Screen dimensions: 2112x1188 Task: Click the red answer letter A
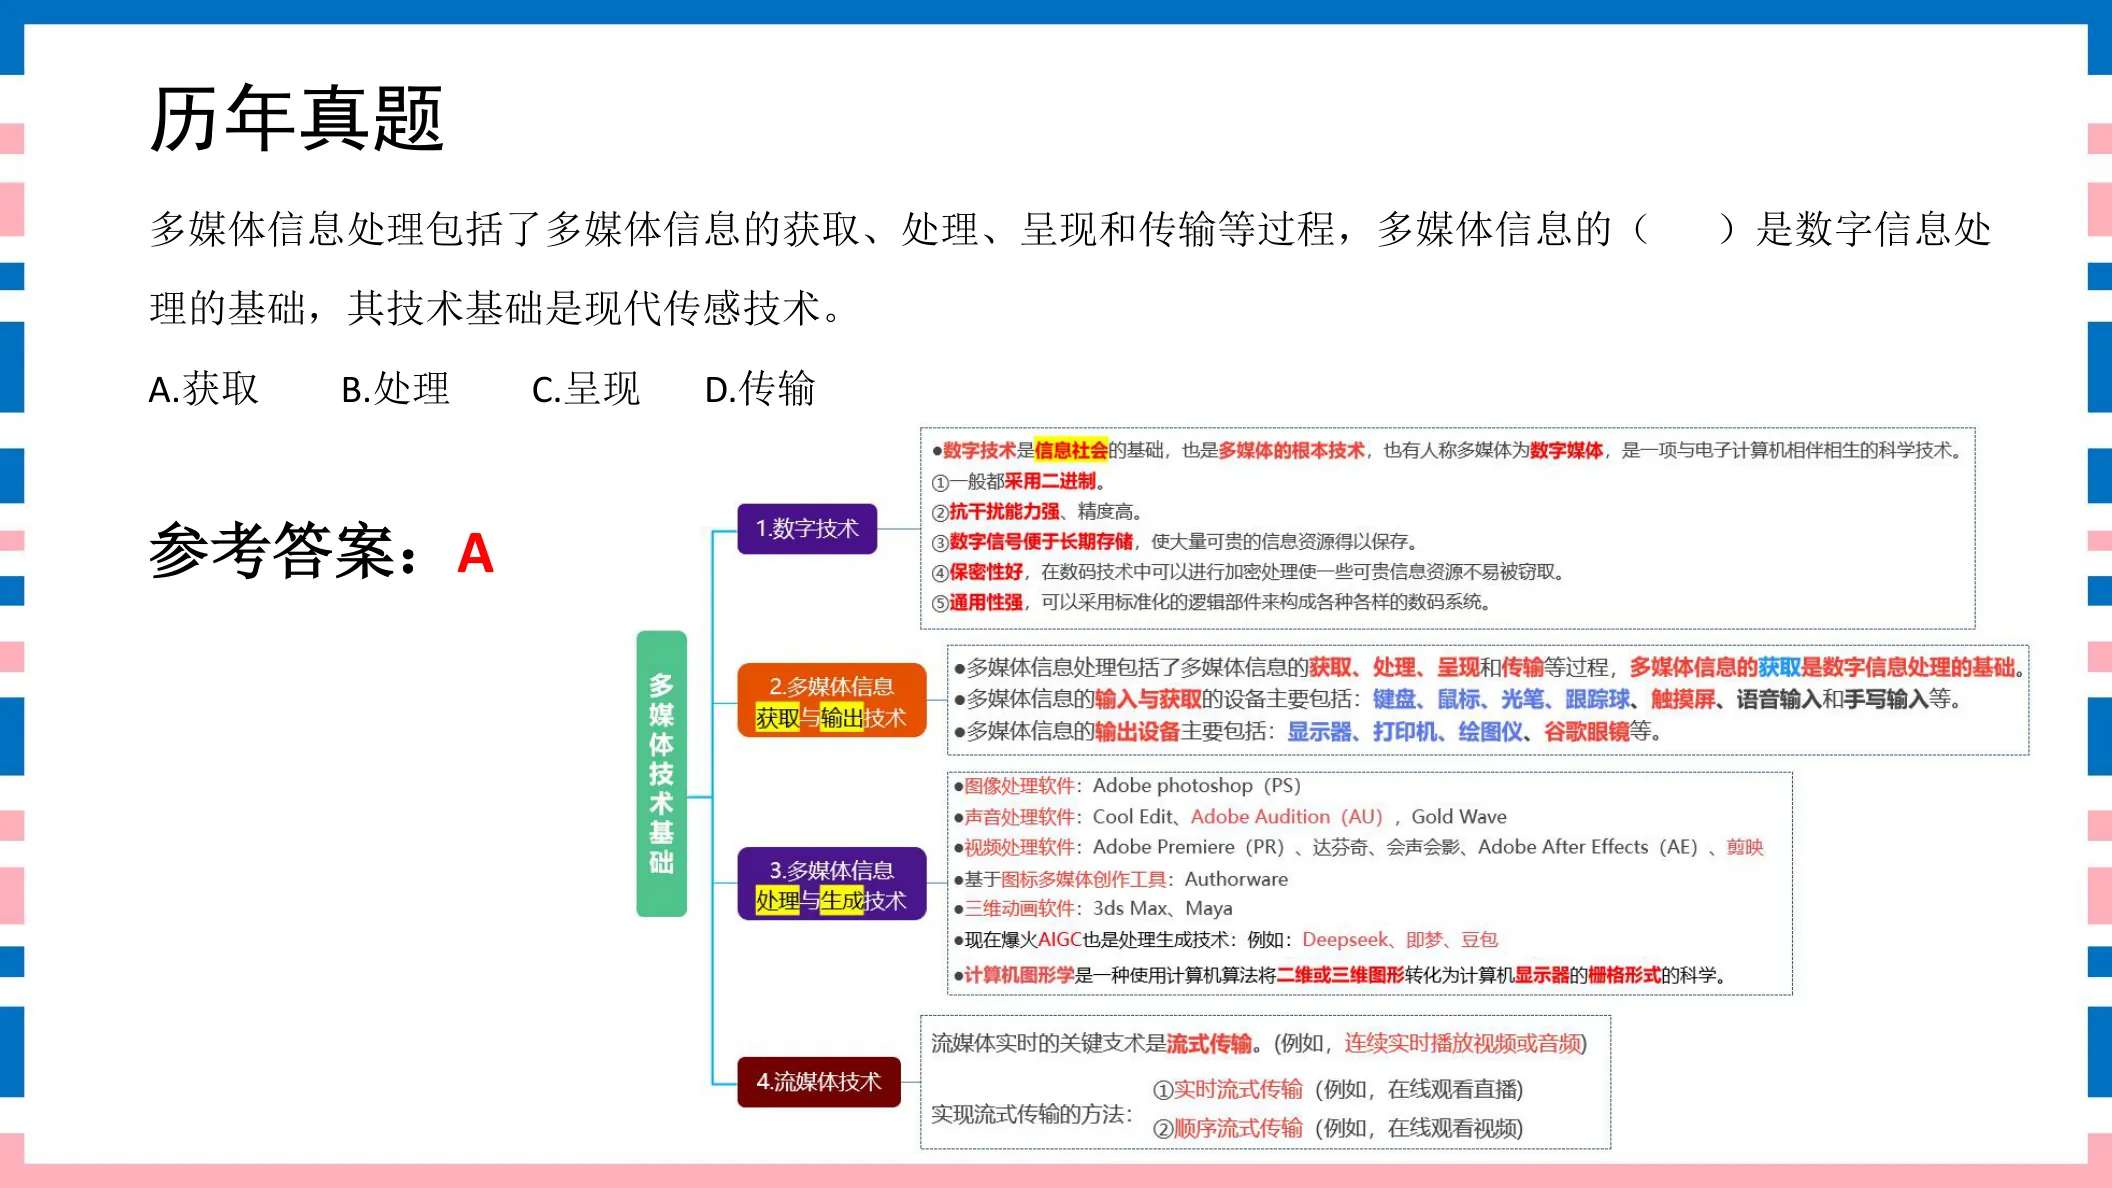(475, 553)
